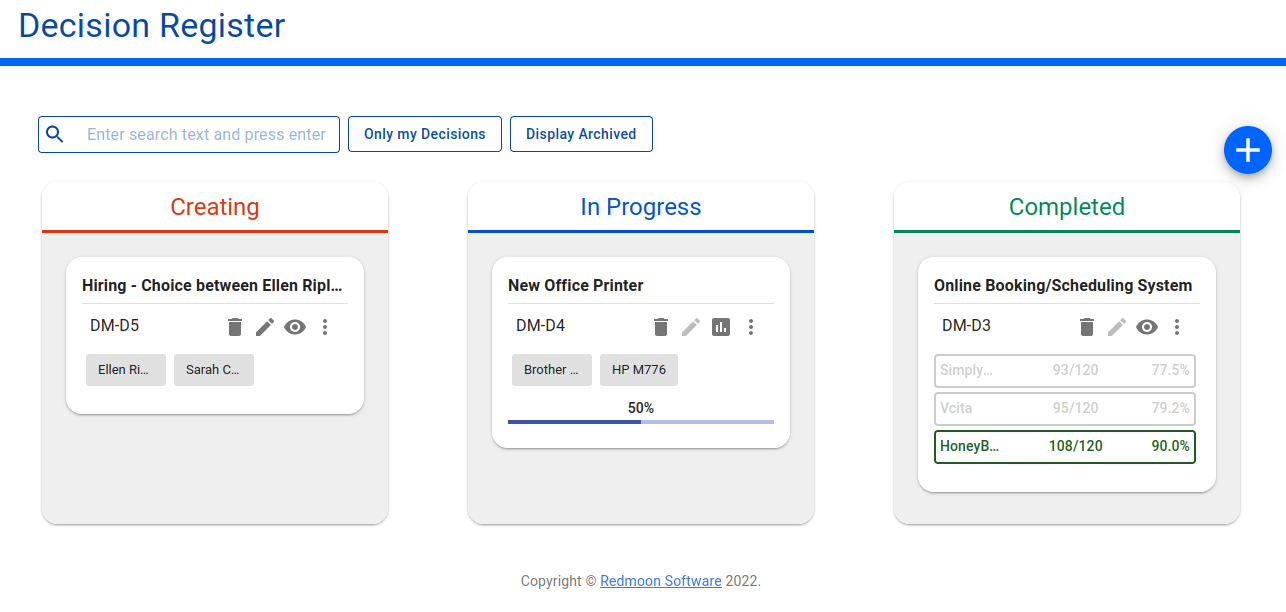Click the DM-D5 identifier label
The image size is (1286, 612).
click(x=115, y=325)
